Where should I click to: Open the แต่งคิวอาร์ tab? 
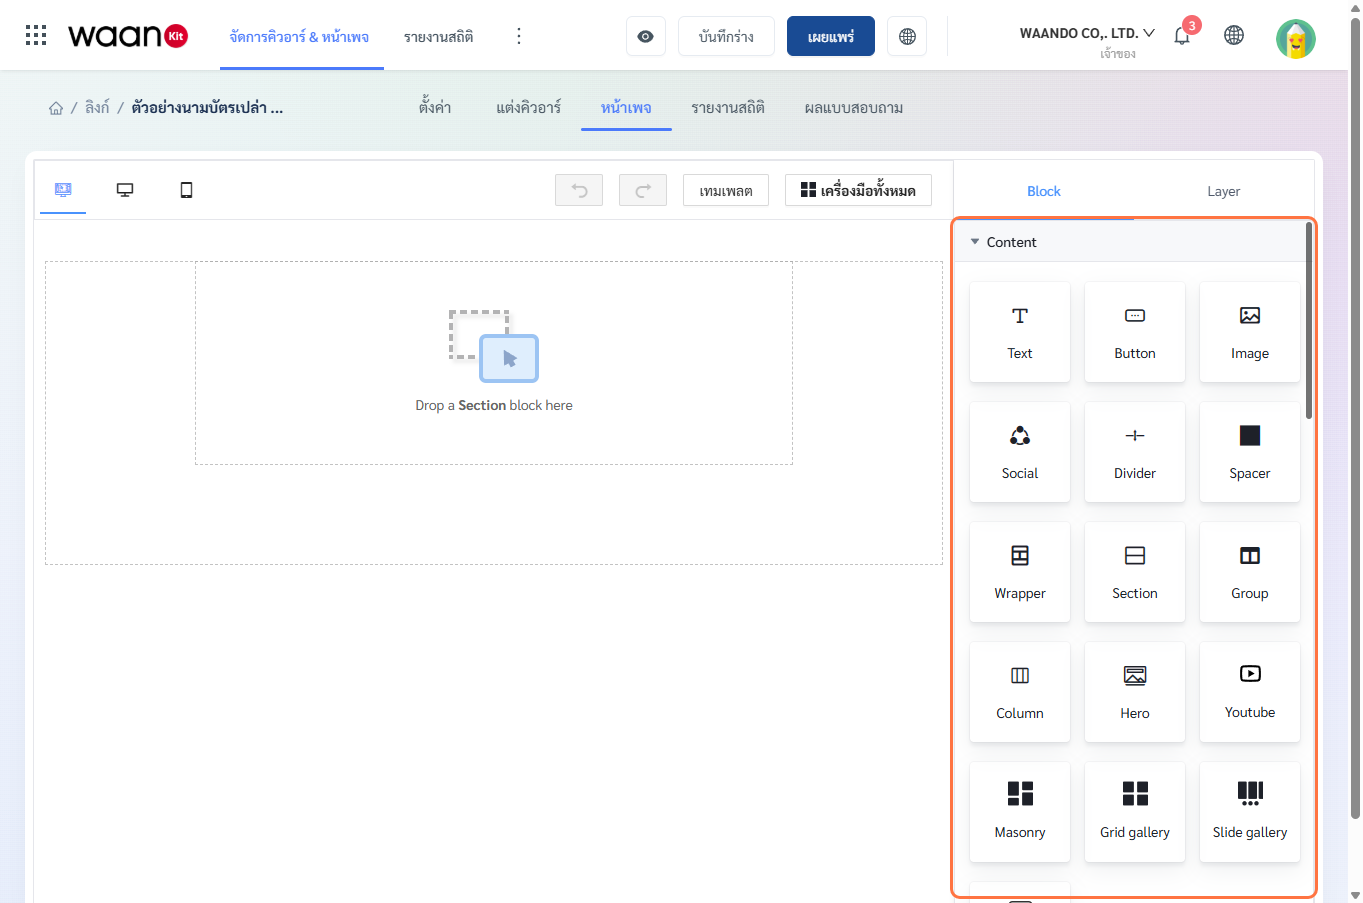pos(529,108)
